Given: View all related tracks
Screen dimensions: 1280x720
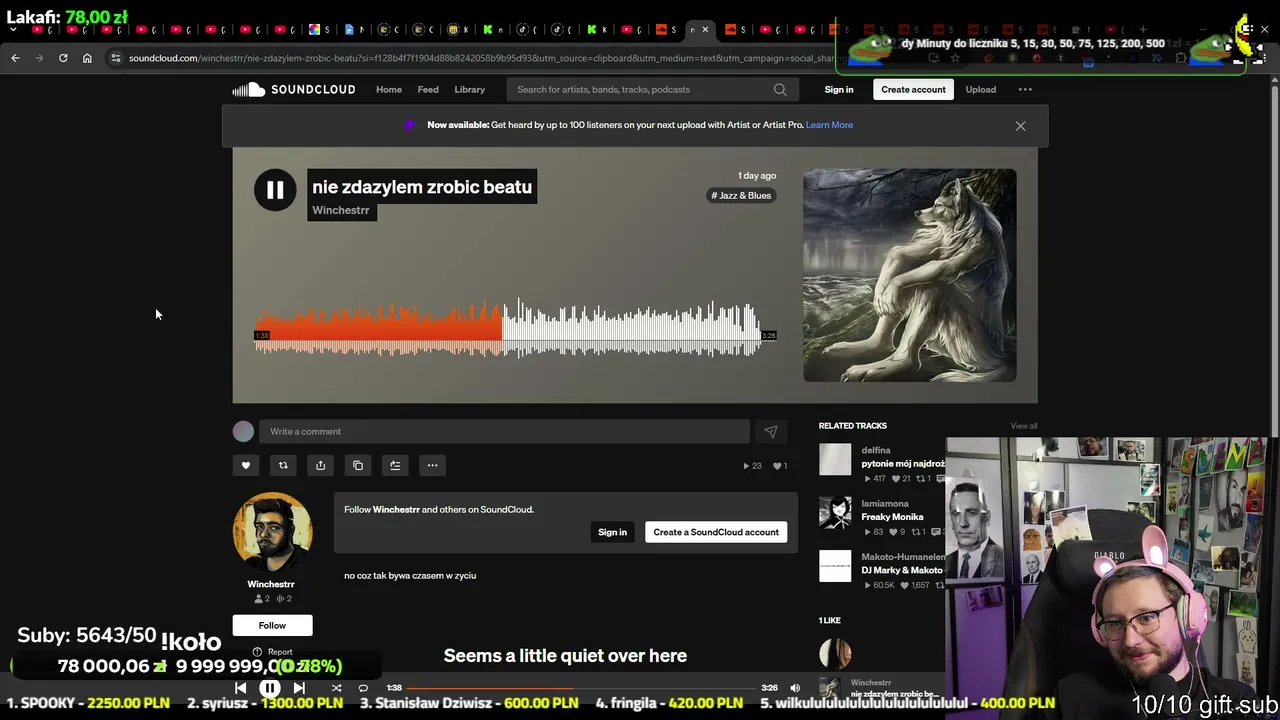Looking at the screenshot, I should 1024,426.
